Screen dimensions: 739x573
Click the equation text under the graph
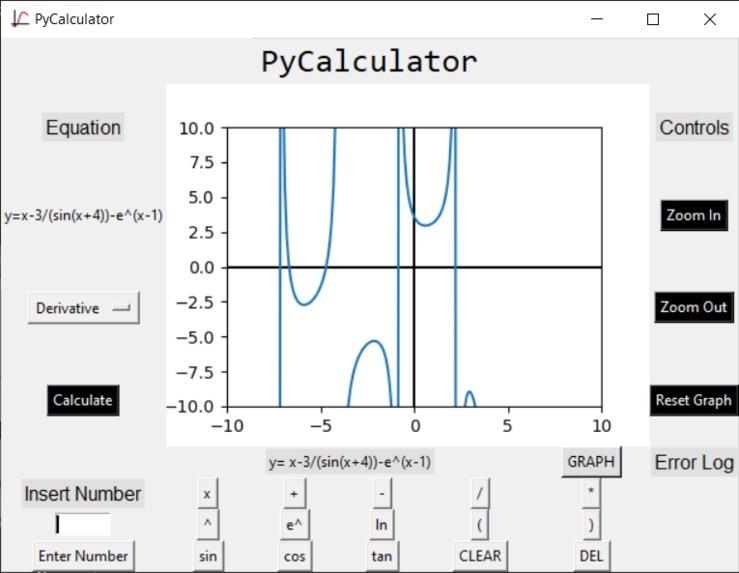[x=350, y=462]
